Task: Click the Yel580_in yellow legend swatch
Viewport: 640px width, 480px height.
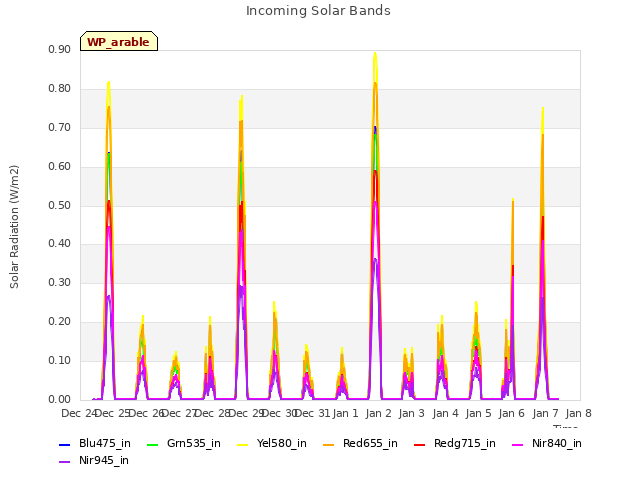Action: tap(242, 444)
